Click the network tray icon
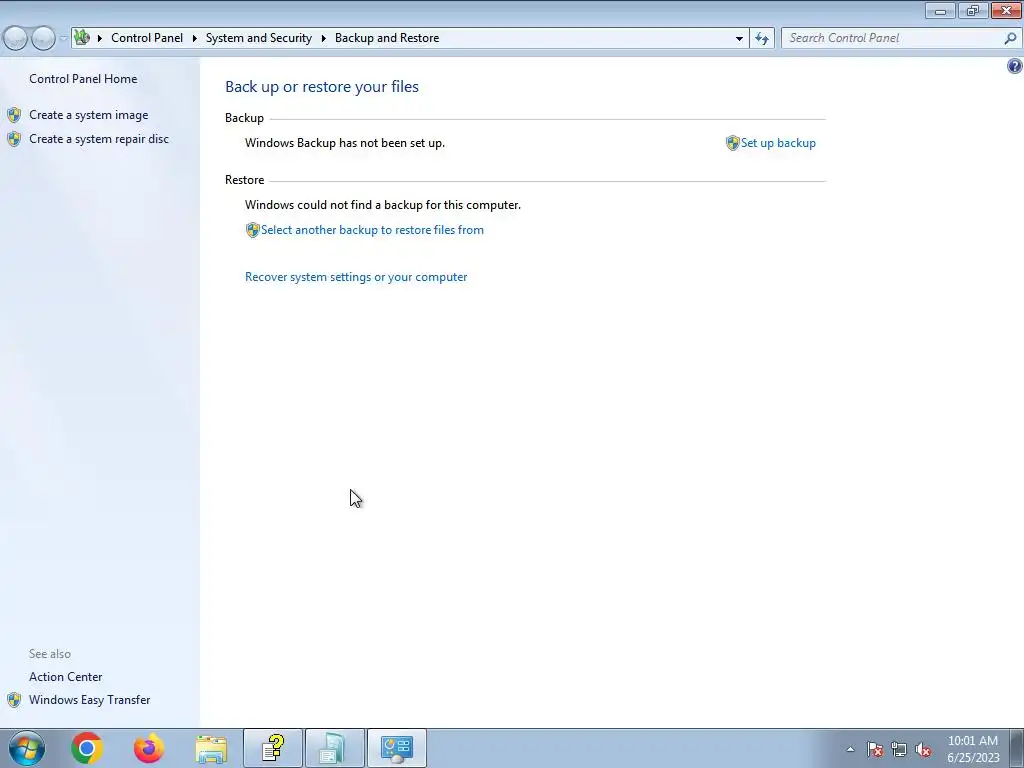Screen dimensions: 1024x768 pos(899,749)
